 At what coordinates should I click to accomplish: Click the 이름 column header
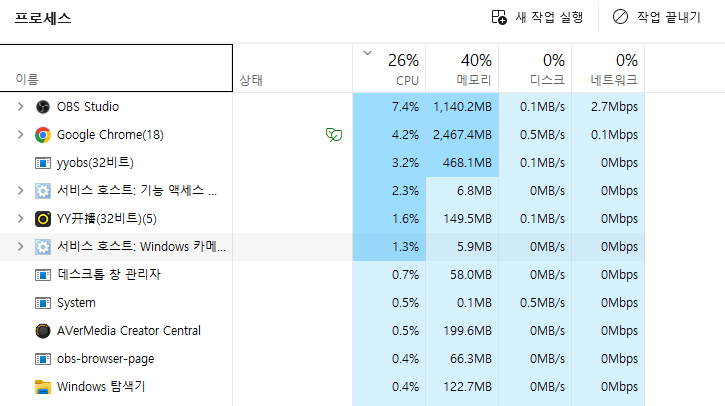[116, 68]
